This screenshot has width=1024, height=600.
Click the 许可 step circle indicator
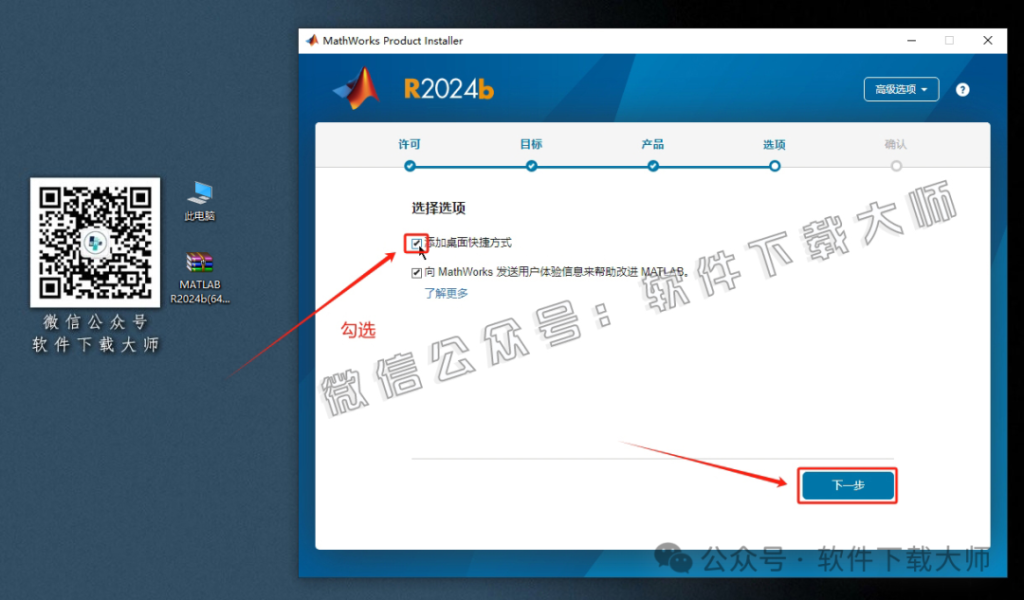[x=409, y=166]
